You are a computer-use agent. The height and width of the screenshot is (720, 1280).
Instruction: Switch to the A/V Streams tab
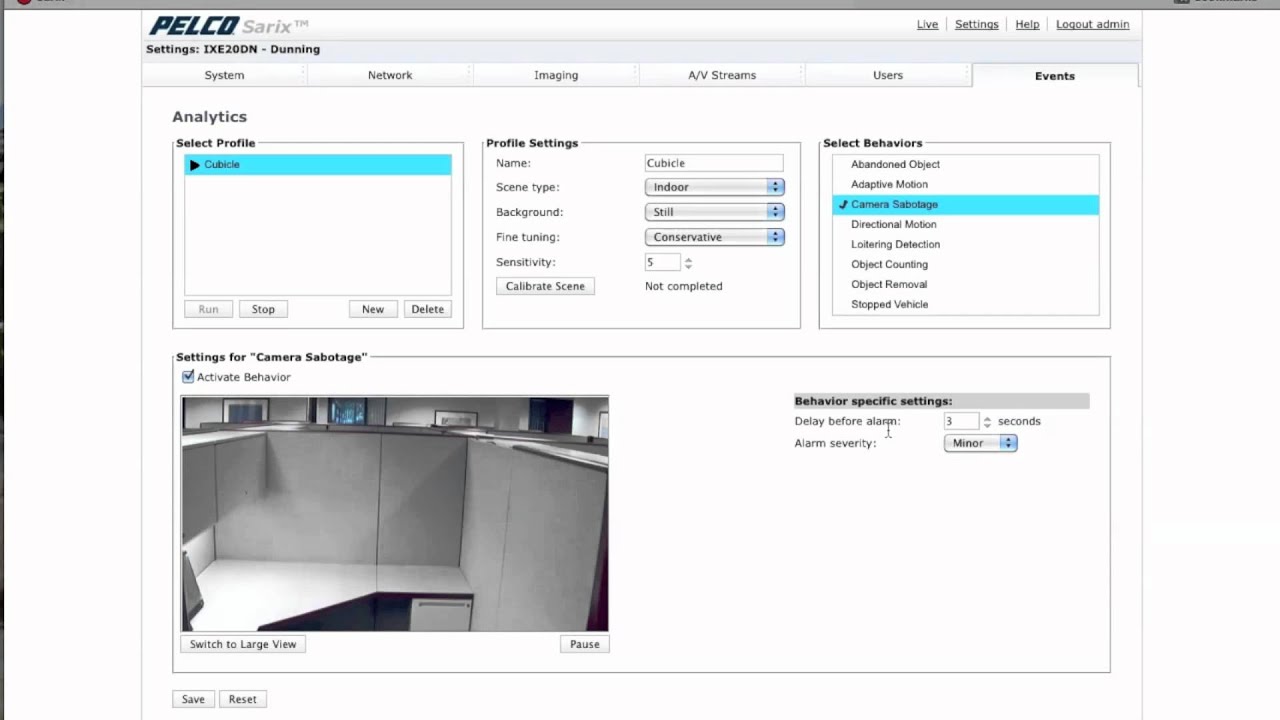722,75
